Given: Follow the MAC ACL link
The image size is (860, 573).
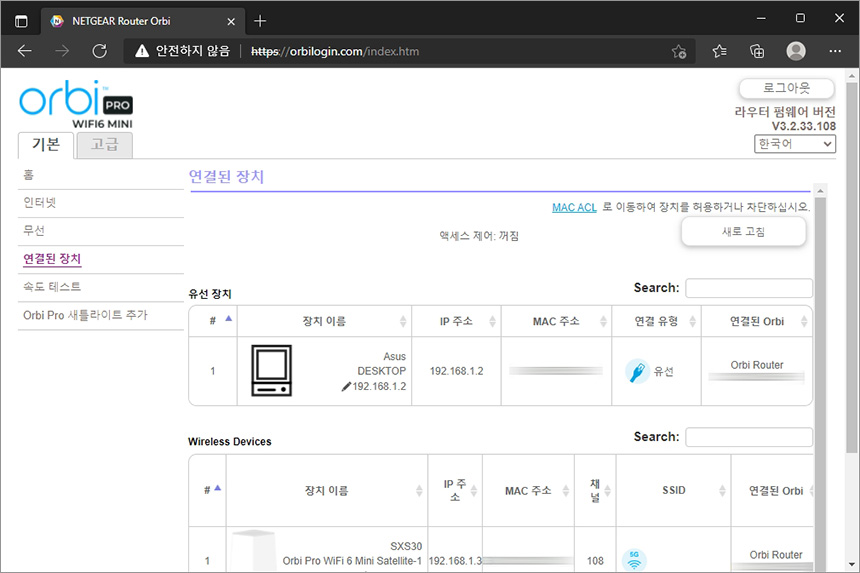Looking at the screenshot, I should pos(574,207).
